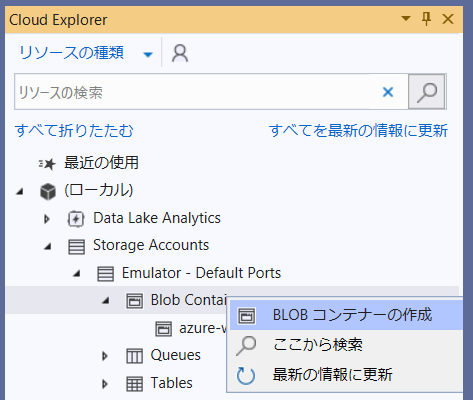The image size is (473, 400).
Task: Click the Tables grid icon
Action: tap(134, 384)
